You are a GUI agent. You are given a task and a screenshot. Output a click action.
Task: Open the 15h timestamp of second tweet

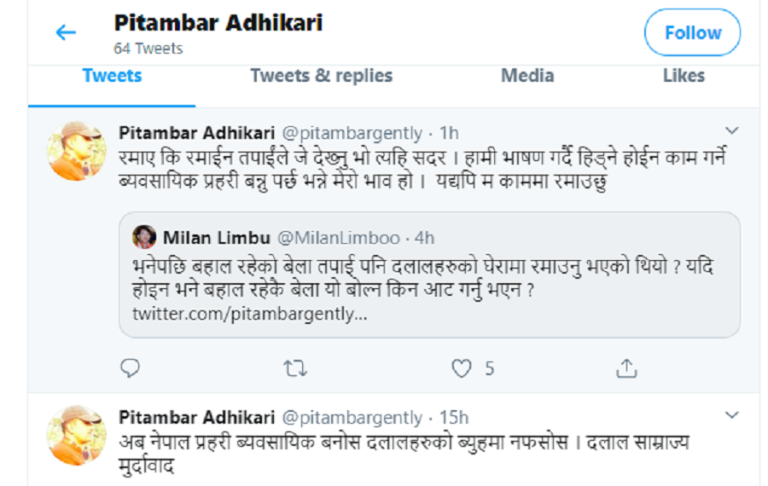click(453, 416)
